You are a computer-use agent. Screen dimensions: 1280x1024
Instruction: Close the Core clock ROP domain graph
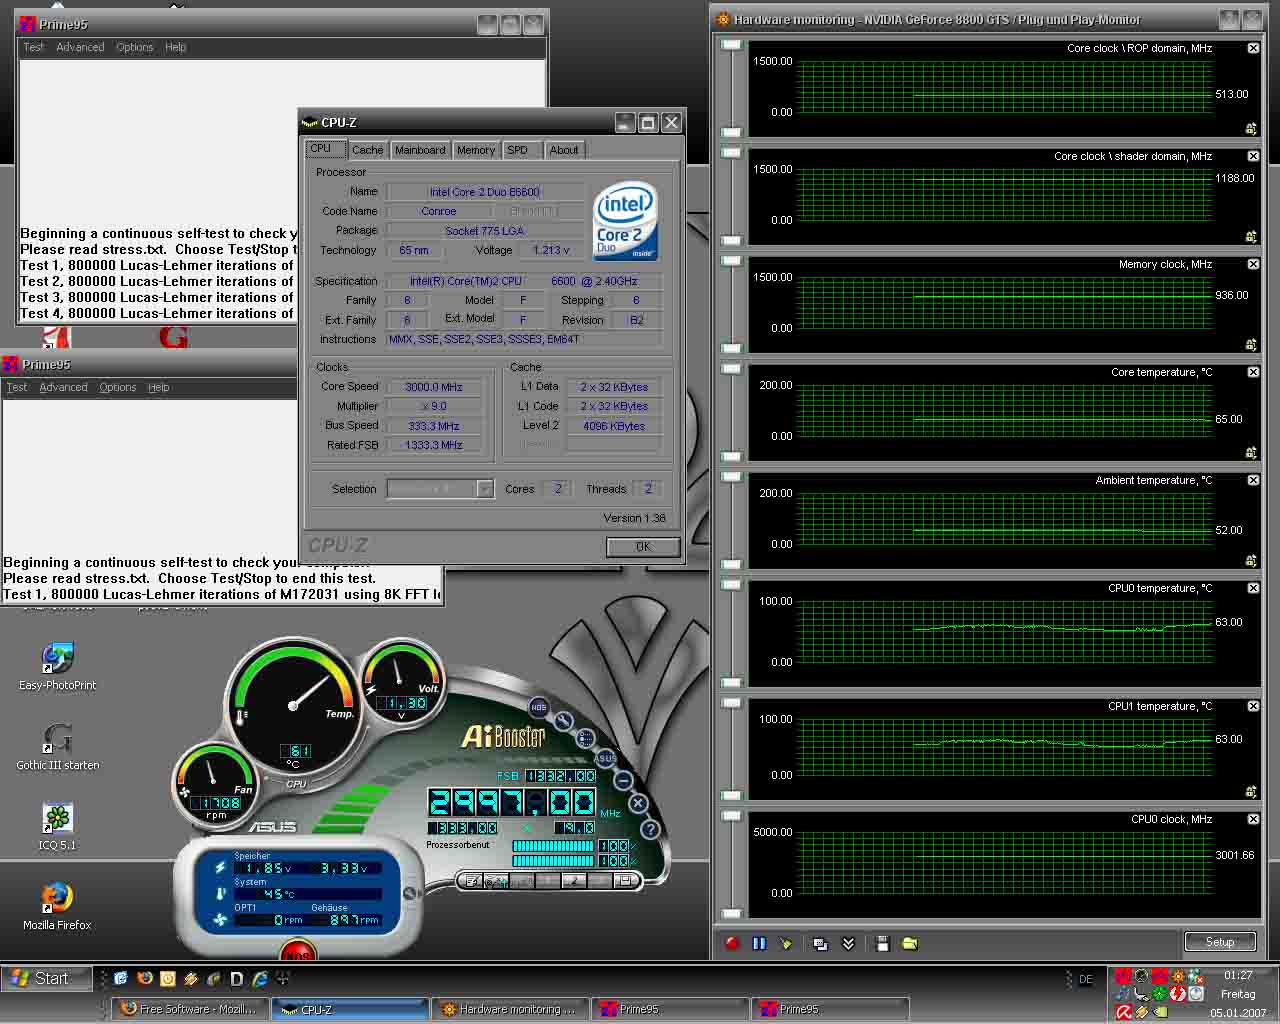(1253, 48)
